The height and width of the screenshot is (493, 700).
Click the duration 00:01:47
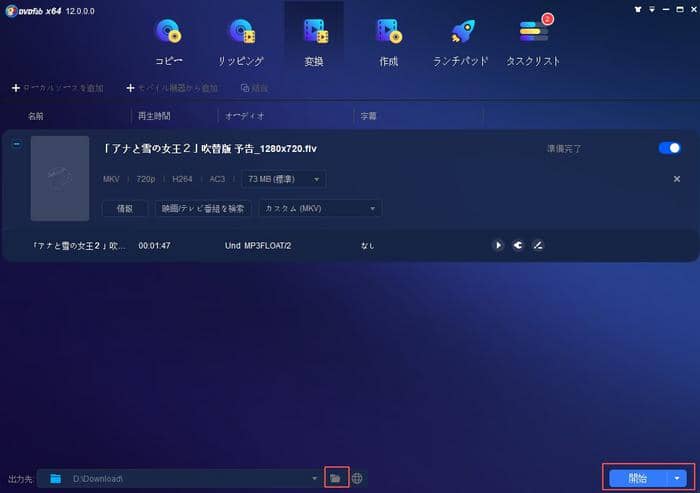[x=154, y=246]
